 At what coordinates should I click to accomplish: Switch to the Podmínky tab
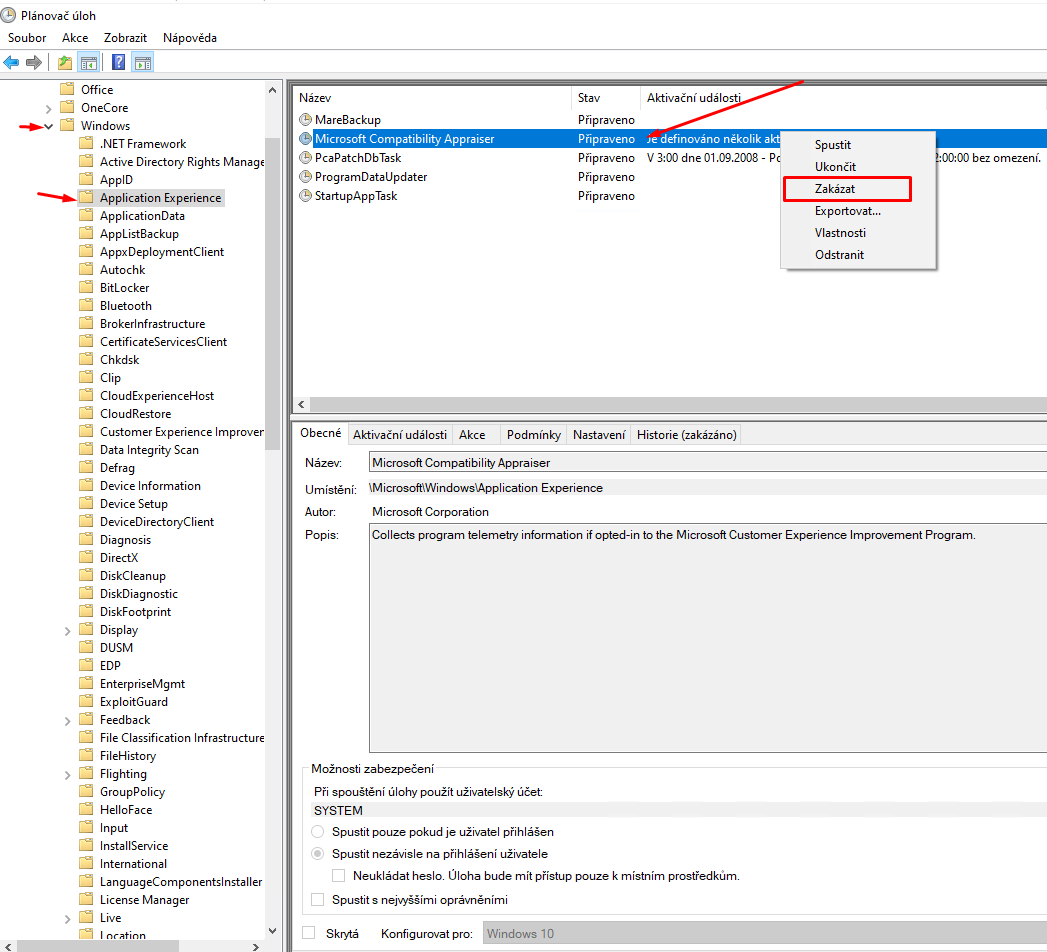point(534,435)
